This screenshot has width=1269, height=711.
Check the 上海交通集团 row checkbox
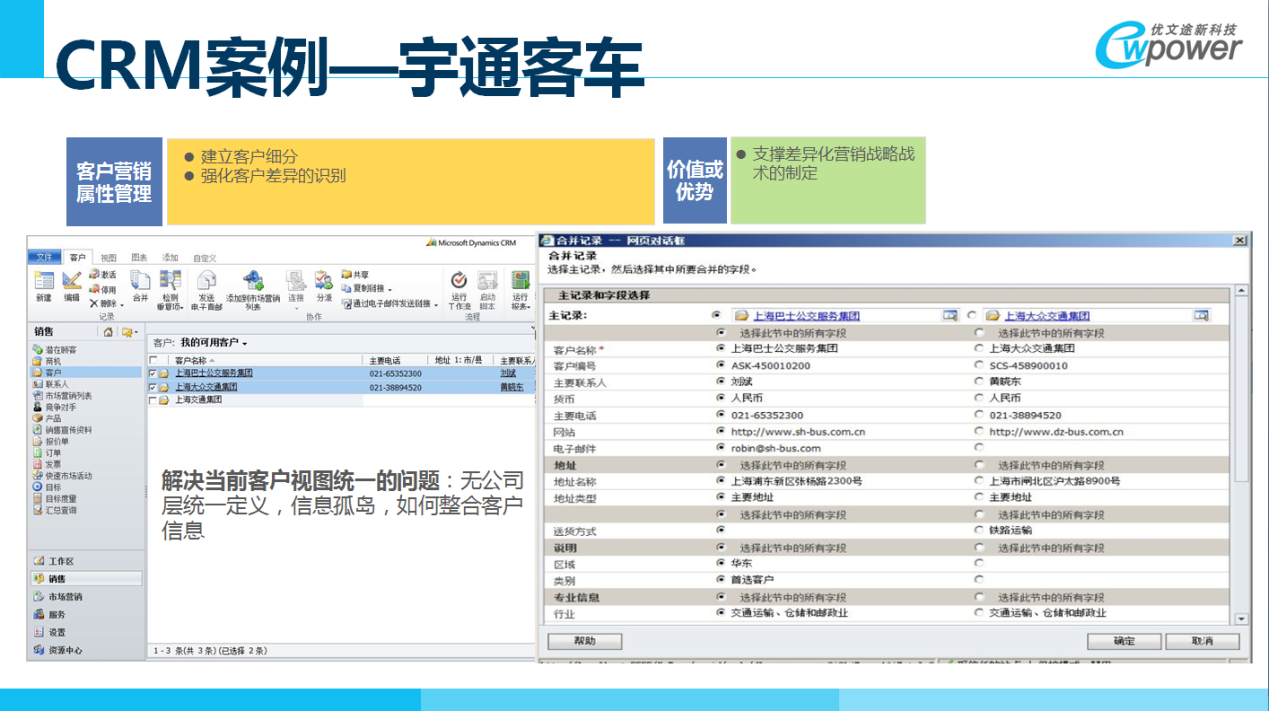[x=153, y=400]
